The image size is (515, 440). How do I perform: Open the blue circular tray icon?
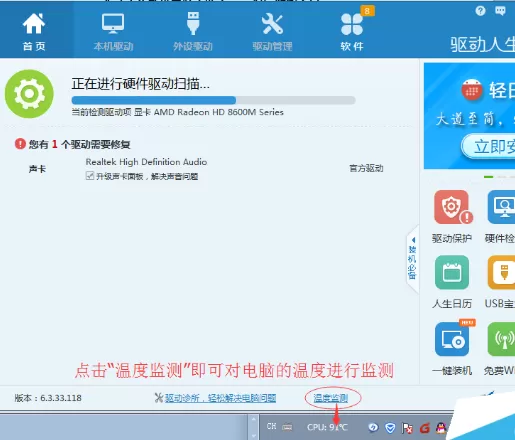[373, 427]
